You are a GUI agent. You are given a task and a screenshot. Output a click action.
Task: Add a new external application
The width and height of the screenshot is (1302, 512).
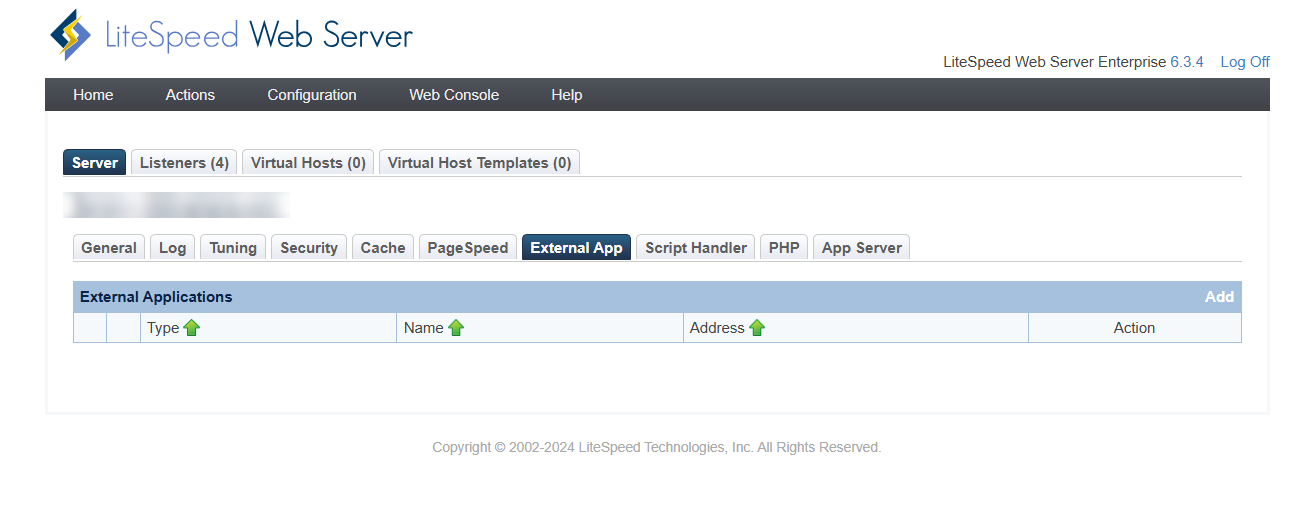pyautogui.click(x=1219, y=297)
